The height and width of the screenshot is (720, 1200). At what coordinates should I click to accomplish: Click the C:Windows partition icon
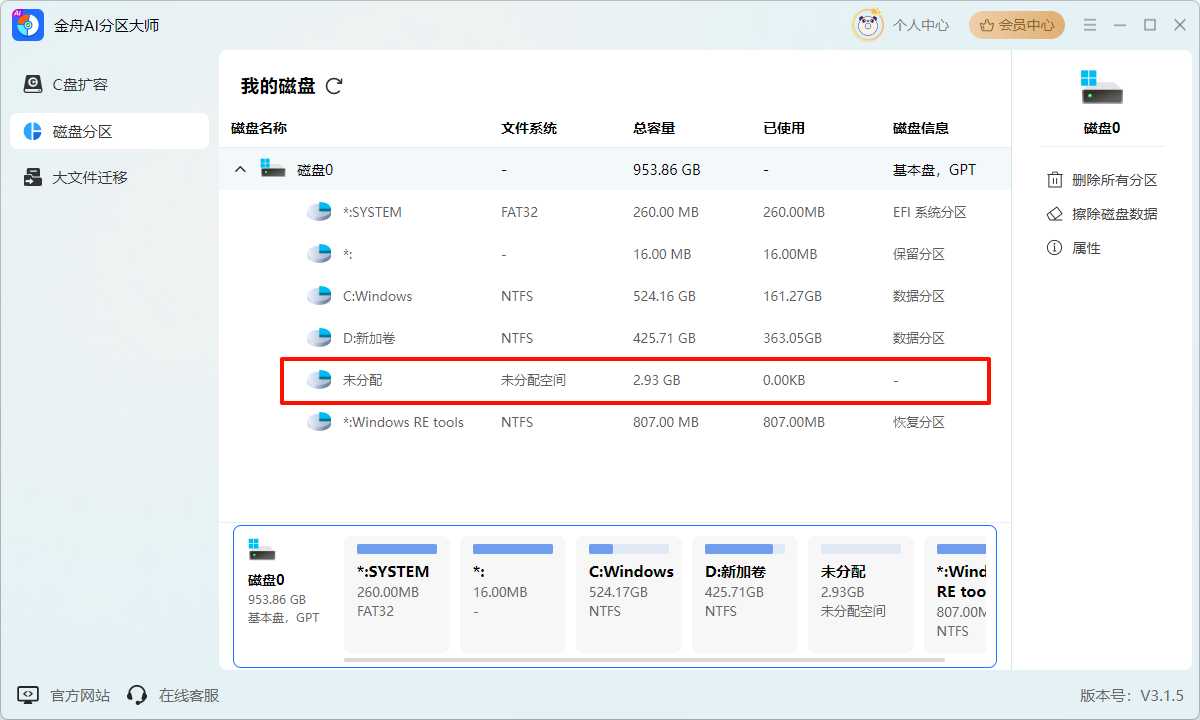pyautogui.click(x=319, y=296)
